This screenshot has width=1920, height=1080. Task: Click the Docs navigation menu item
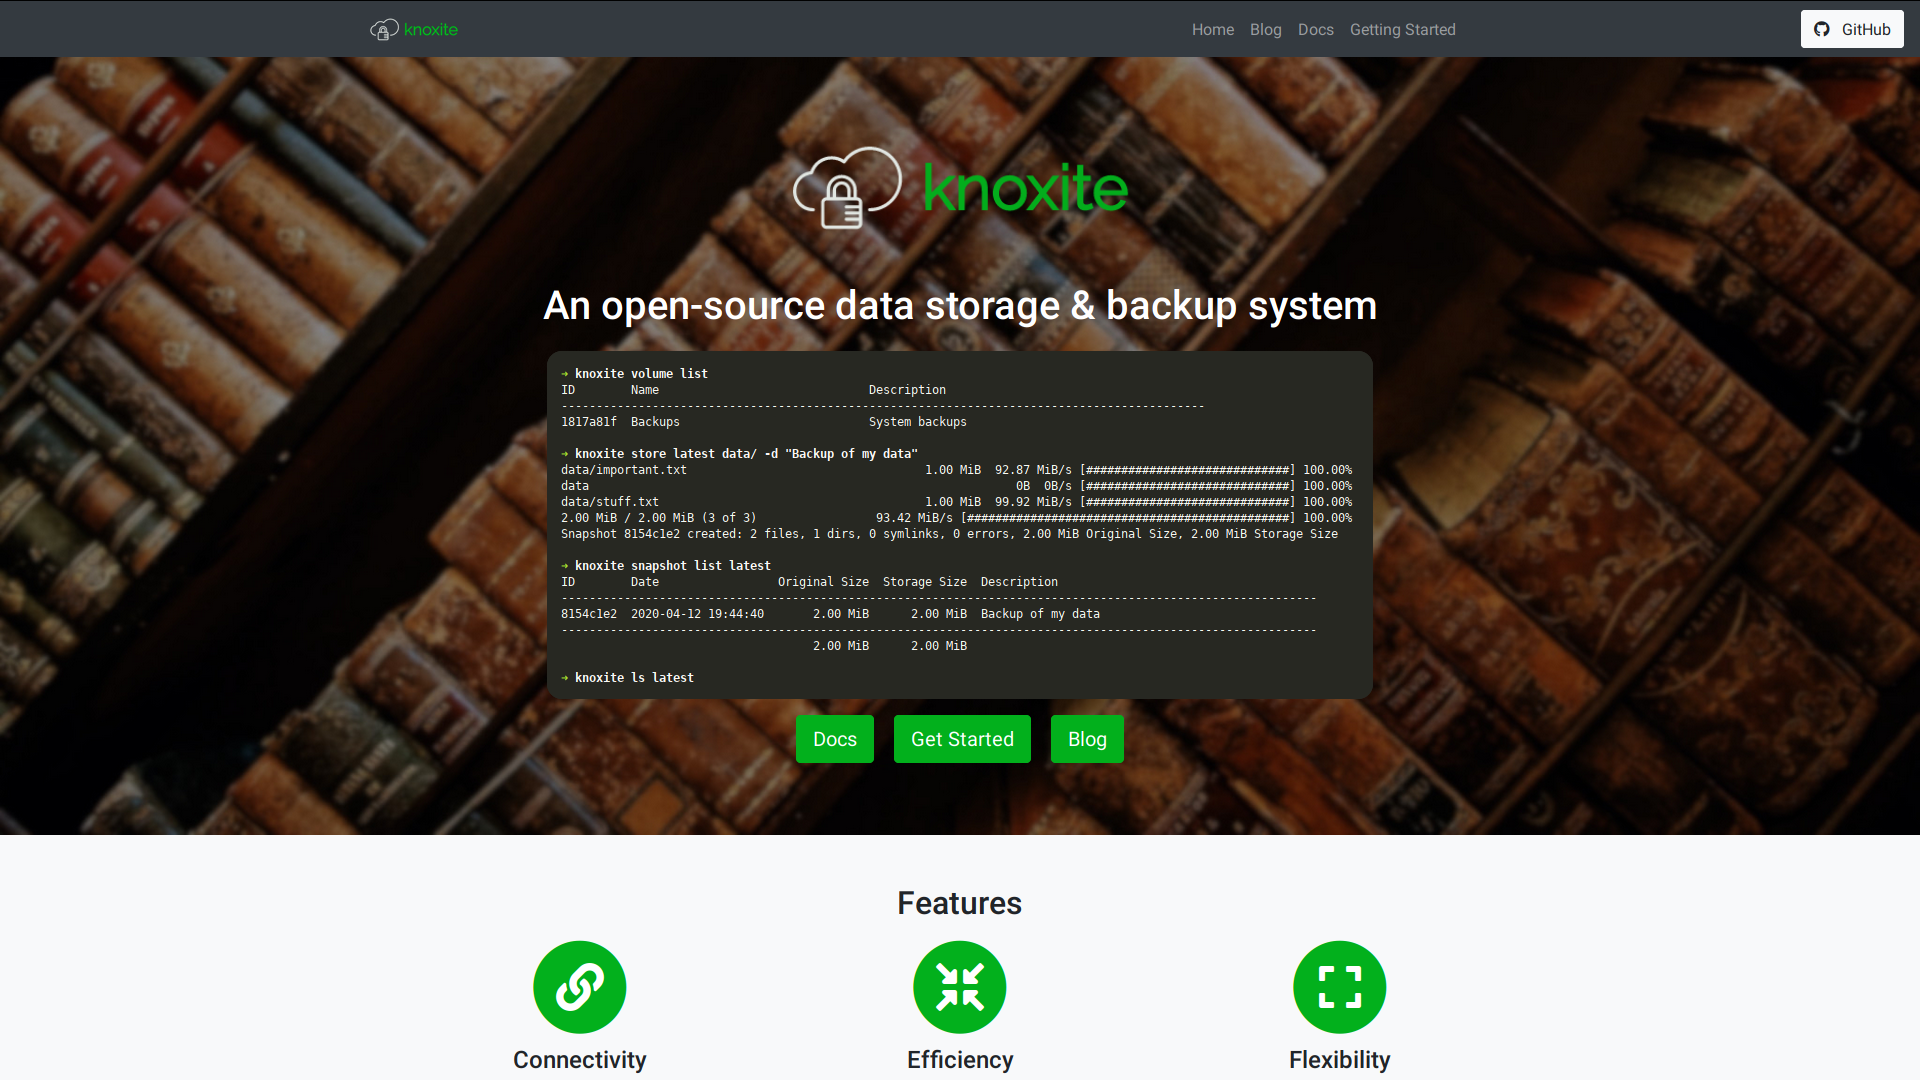coord(1316,29)
